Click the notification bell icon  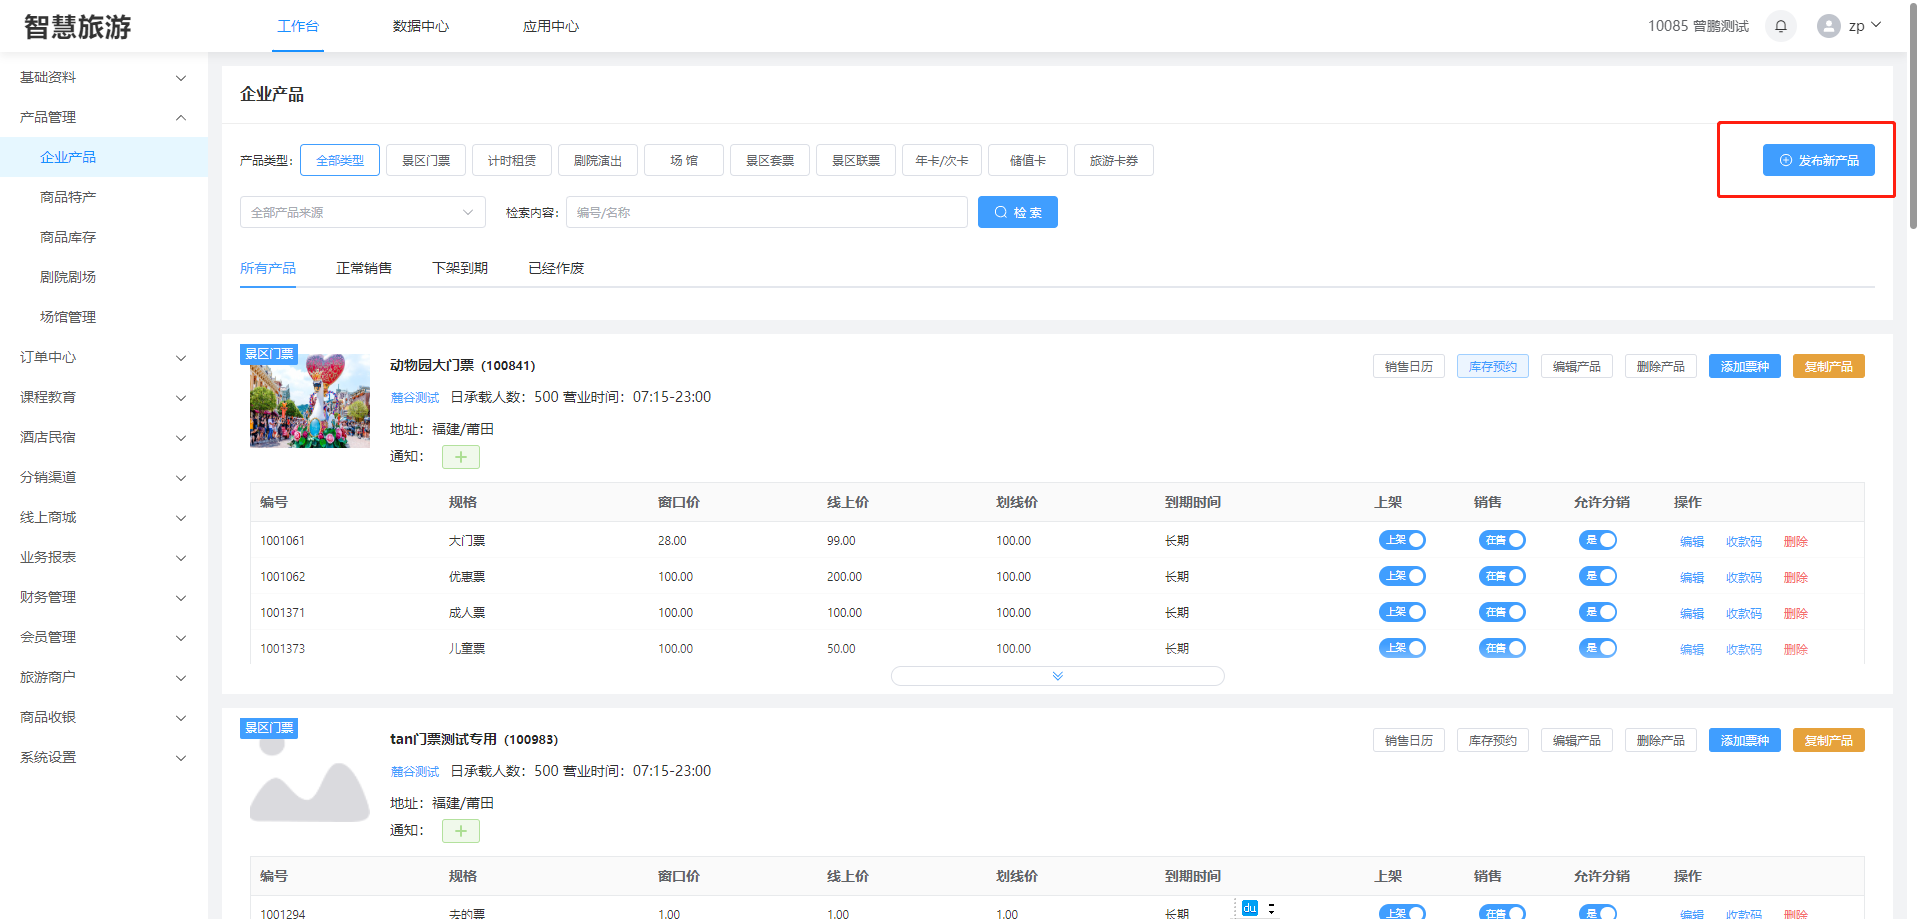click(1781, 26)
